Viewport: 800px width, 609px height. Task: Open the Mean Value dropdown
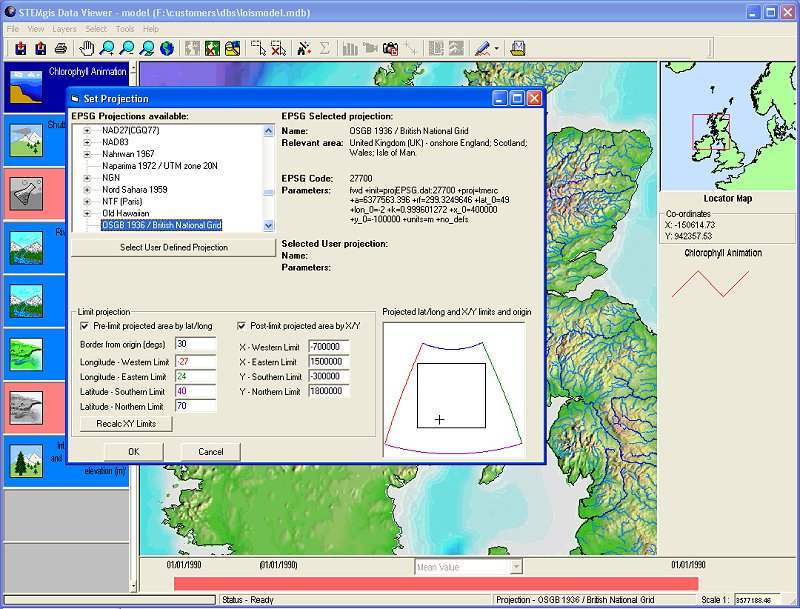[x=516, y=567]
